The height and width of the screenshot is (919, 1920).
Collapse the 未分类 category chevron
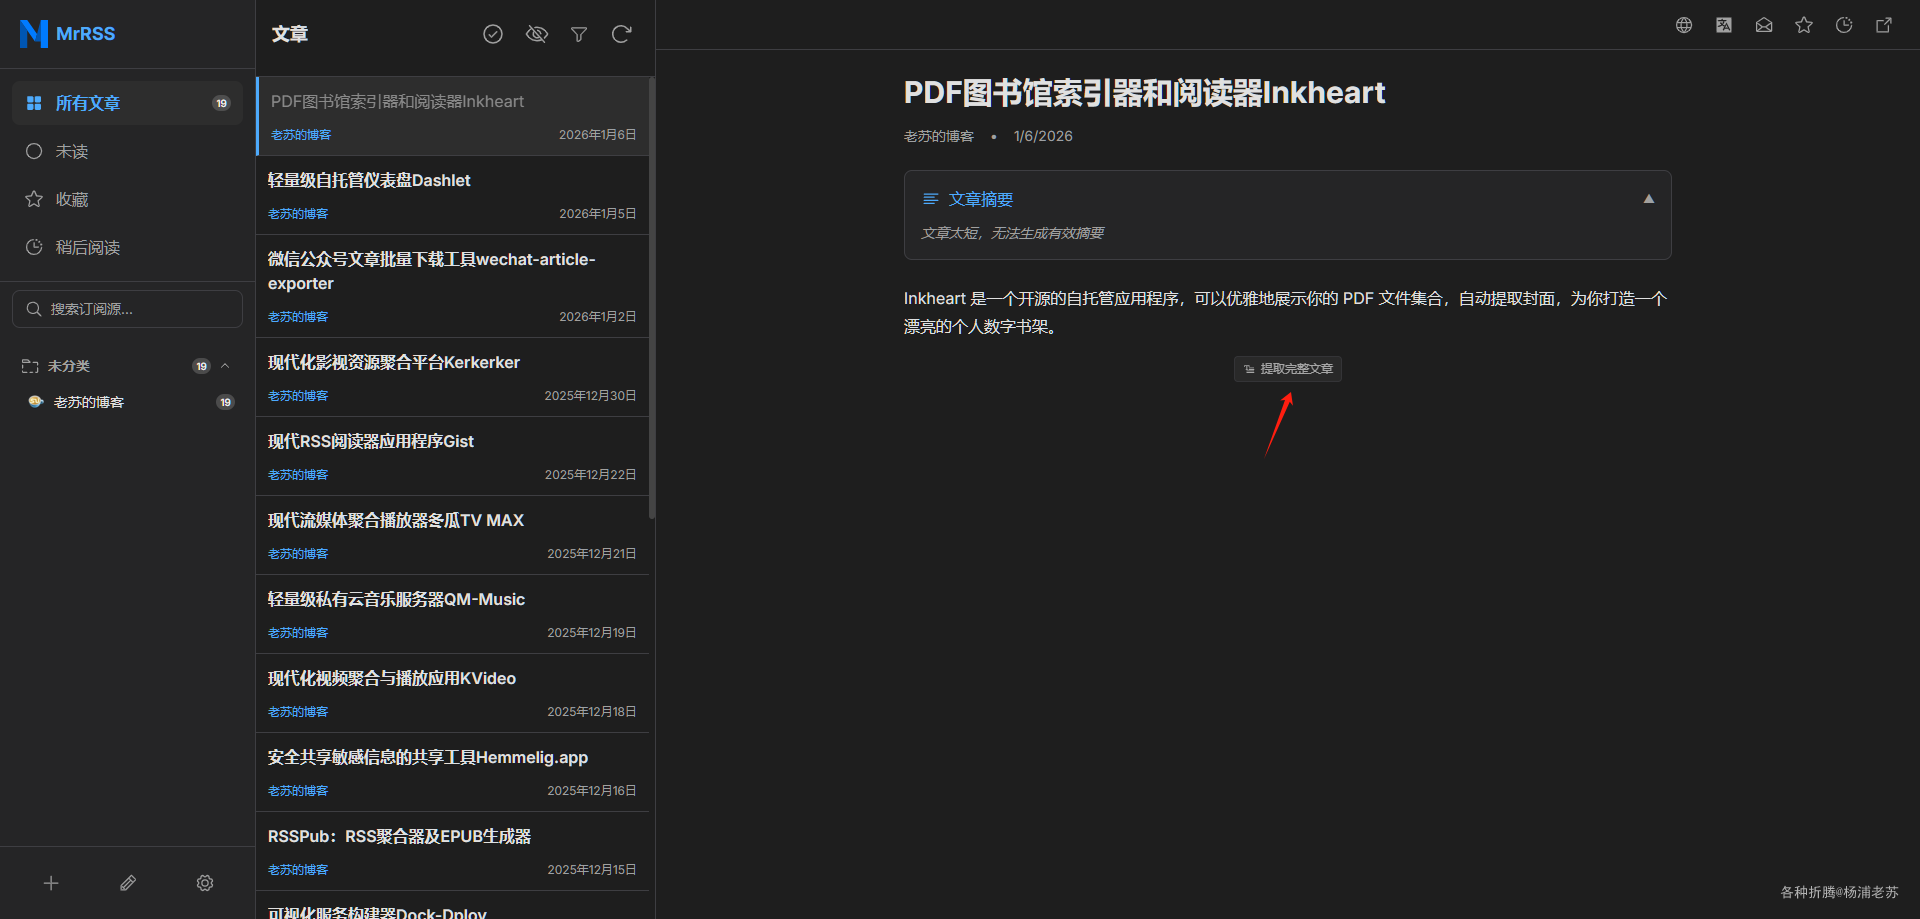pos(225,366)
